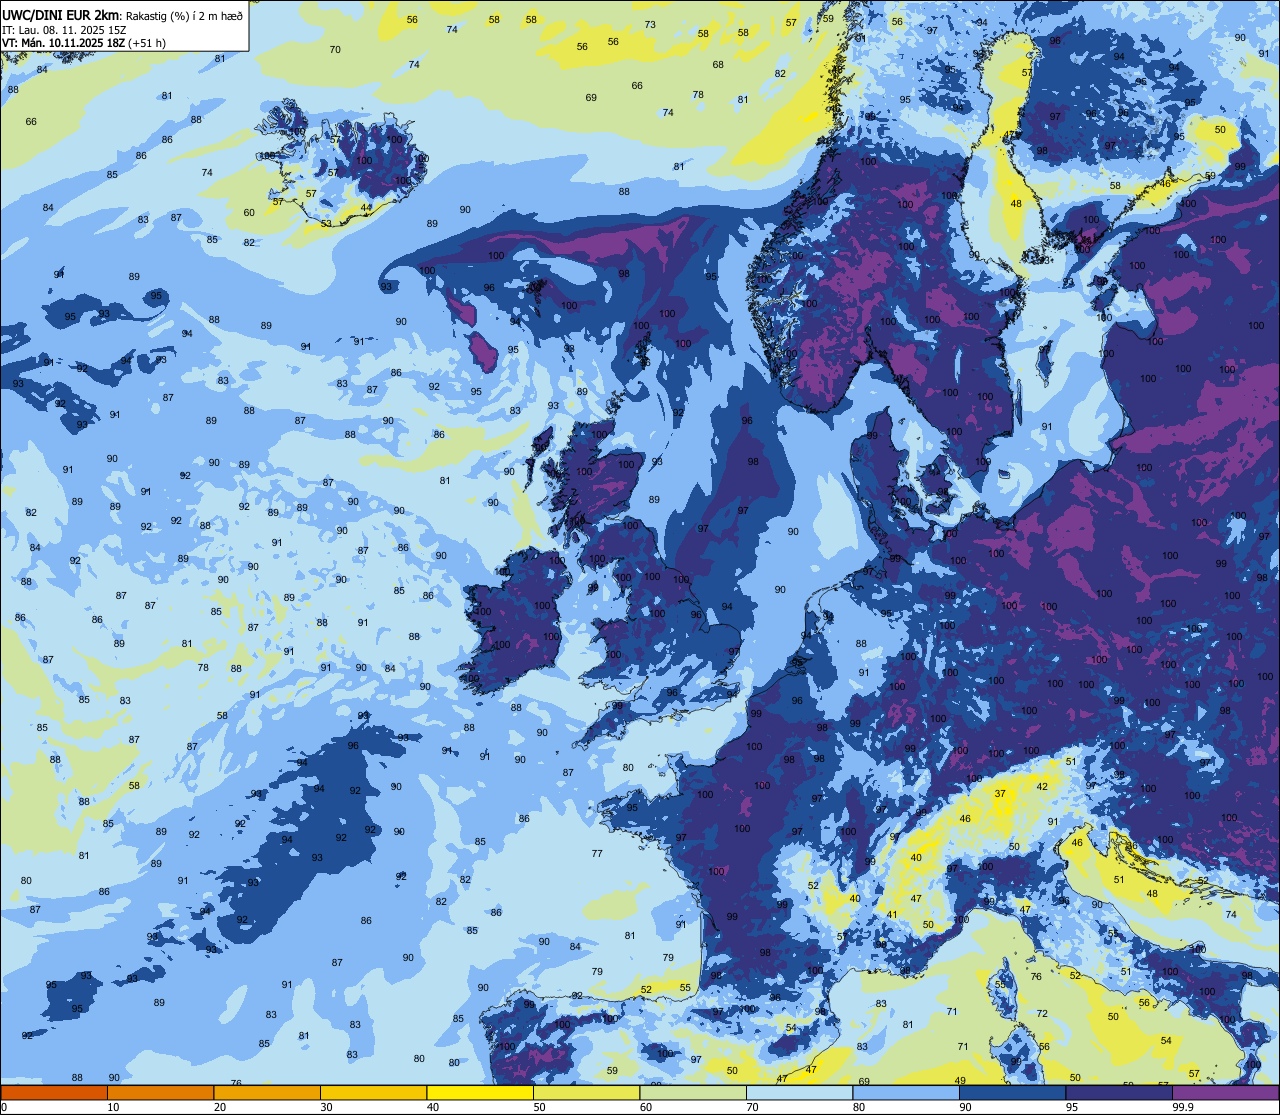1280x1115 pixels.
Task: Click the 50–60 pale yellow legend swatch
Action: 587,1092
